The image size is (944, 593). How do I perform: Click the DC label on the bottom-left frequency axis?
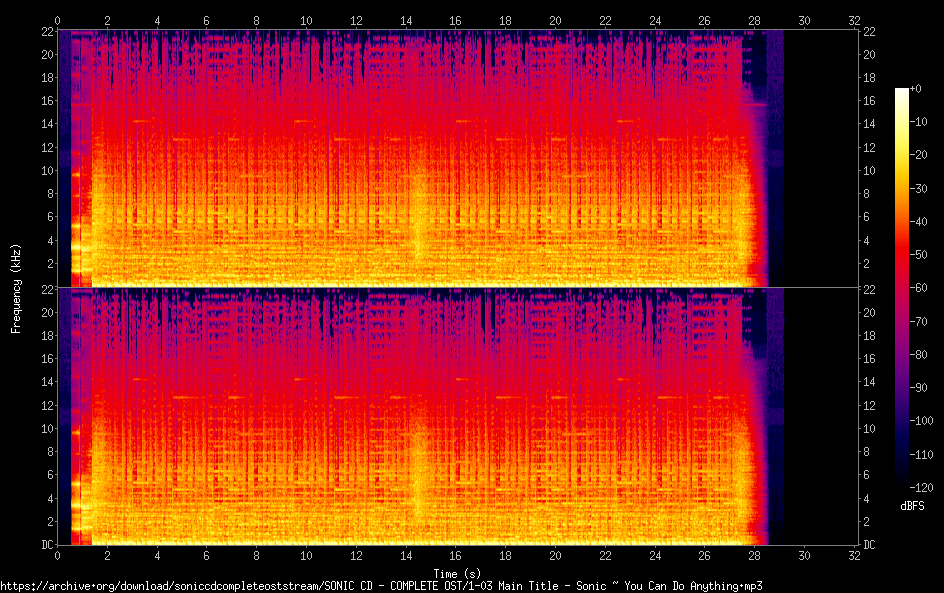coord(45,545)
